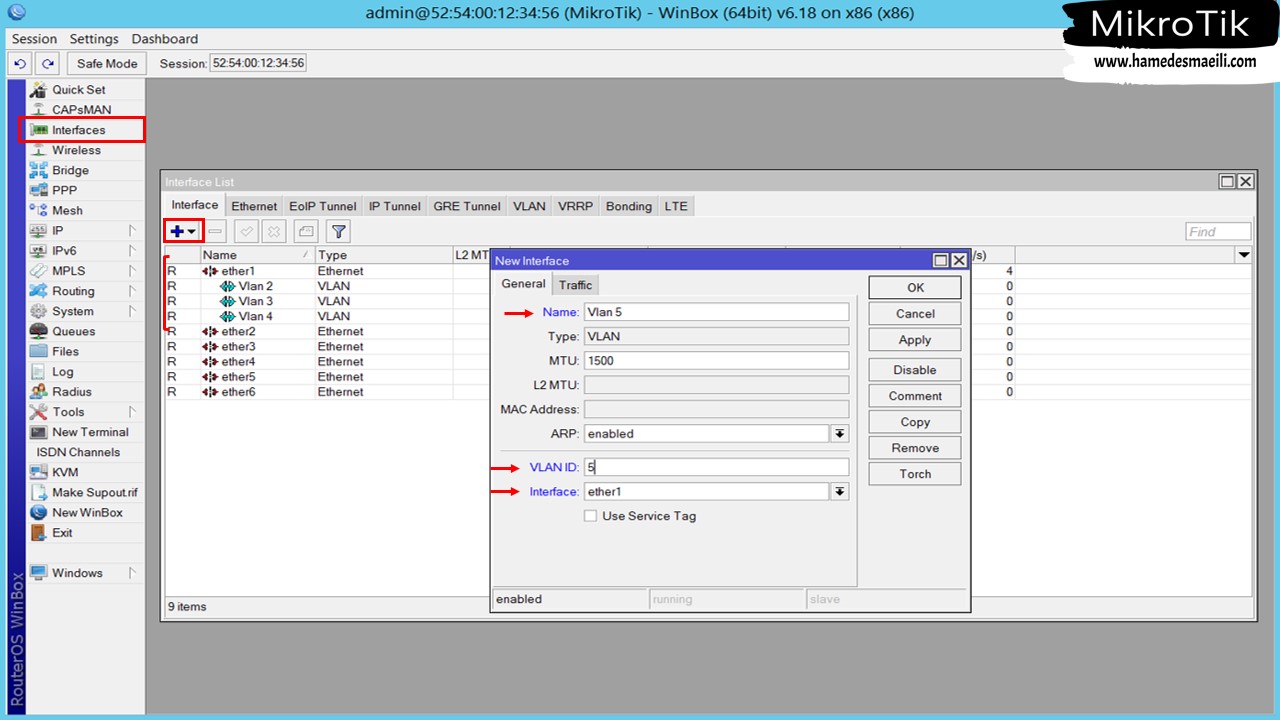This screenshot has width=1280, height=720.
Task: Click the enable checkmark toolbar icon
Action: tap(246, 231)
